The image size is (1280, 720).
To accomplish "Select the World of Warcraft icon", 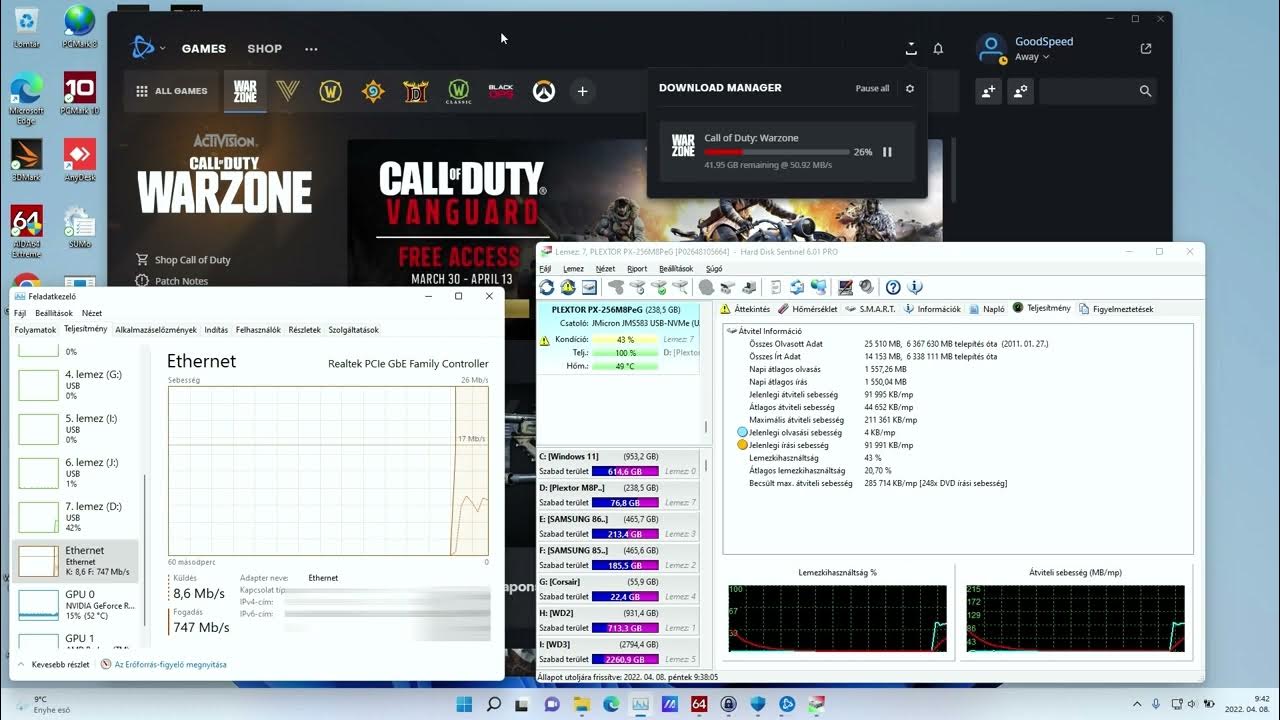I will (331, 91).
